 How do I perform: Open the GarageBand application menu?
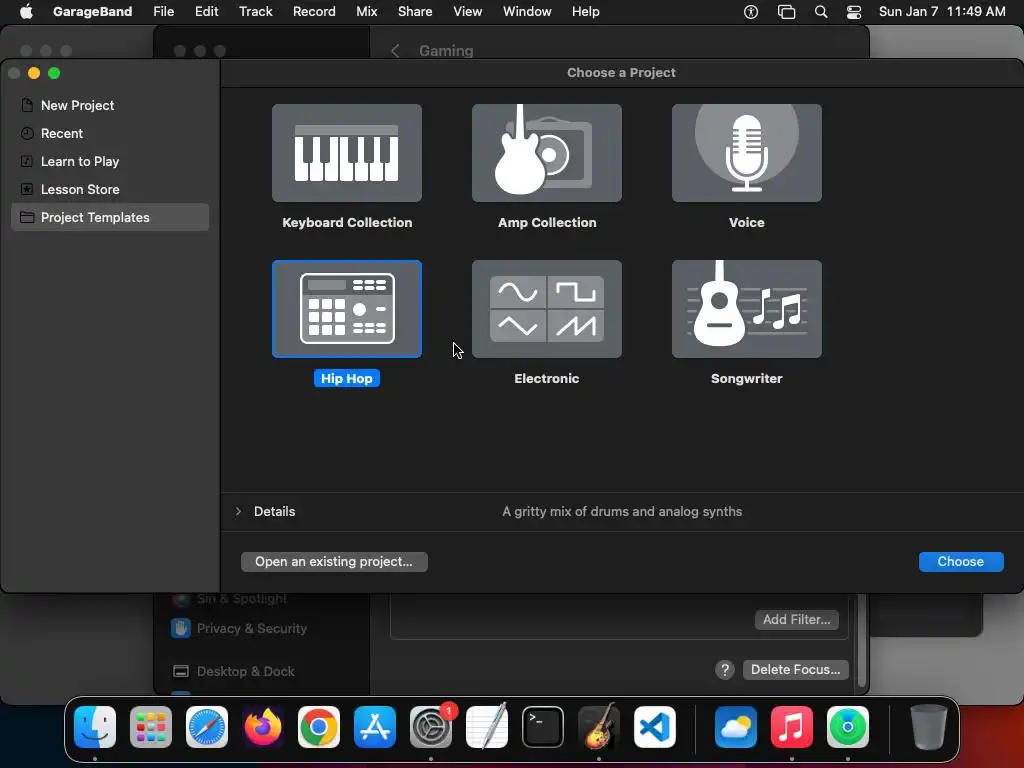pyautogui.click(x=92, y=12)
